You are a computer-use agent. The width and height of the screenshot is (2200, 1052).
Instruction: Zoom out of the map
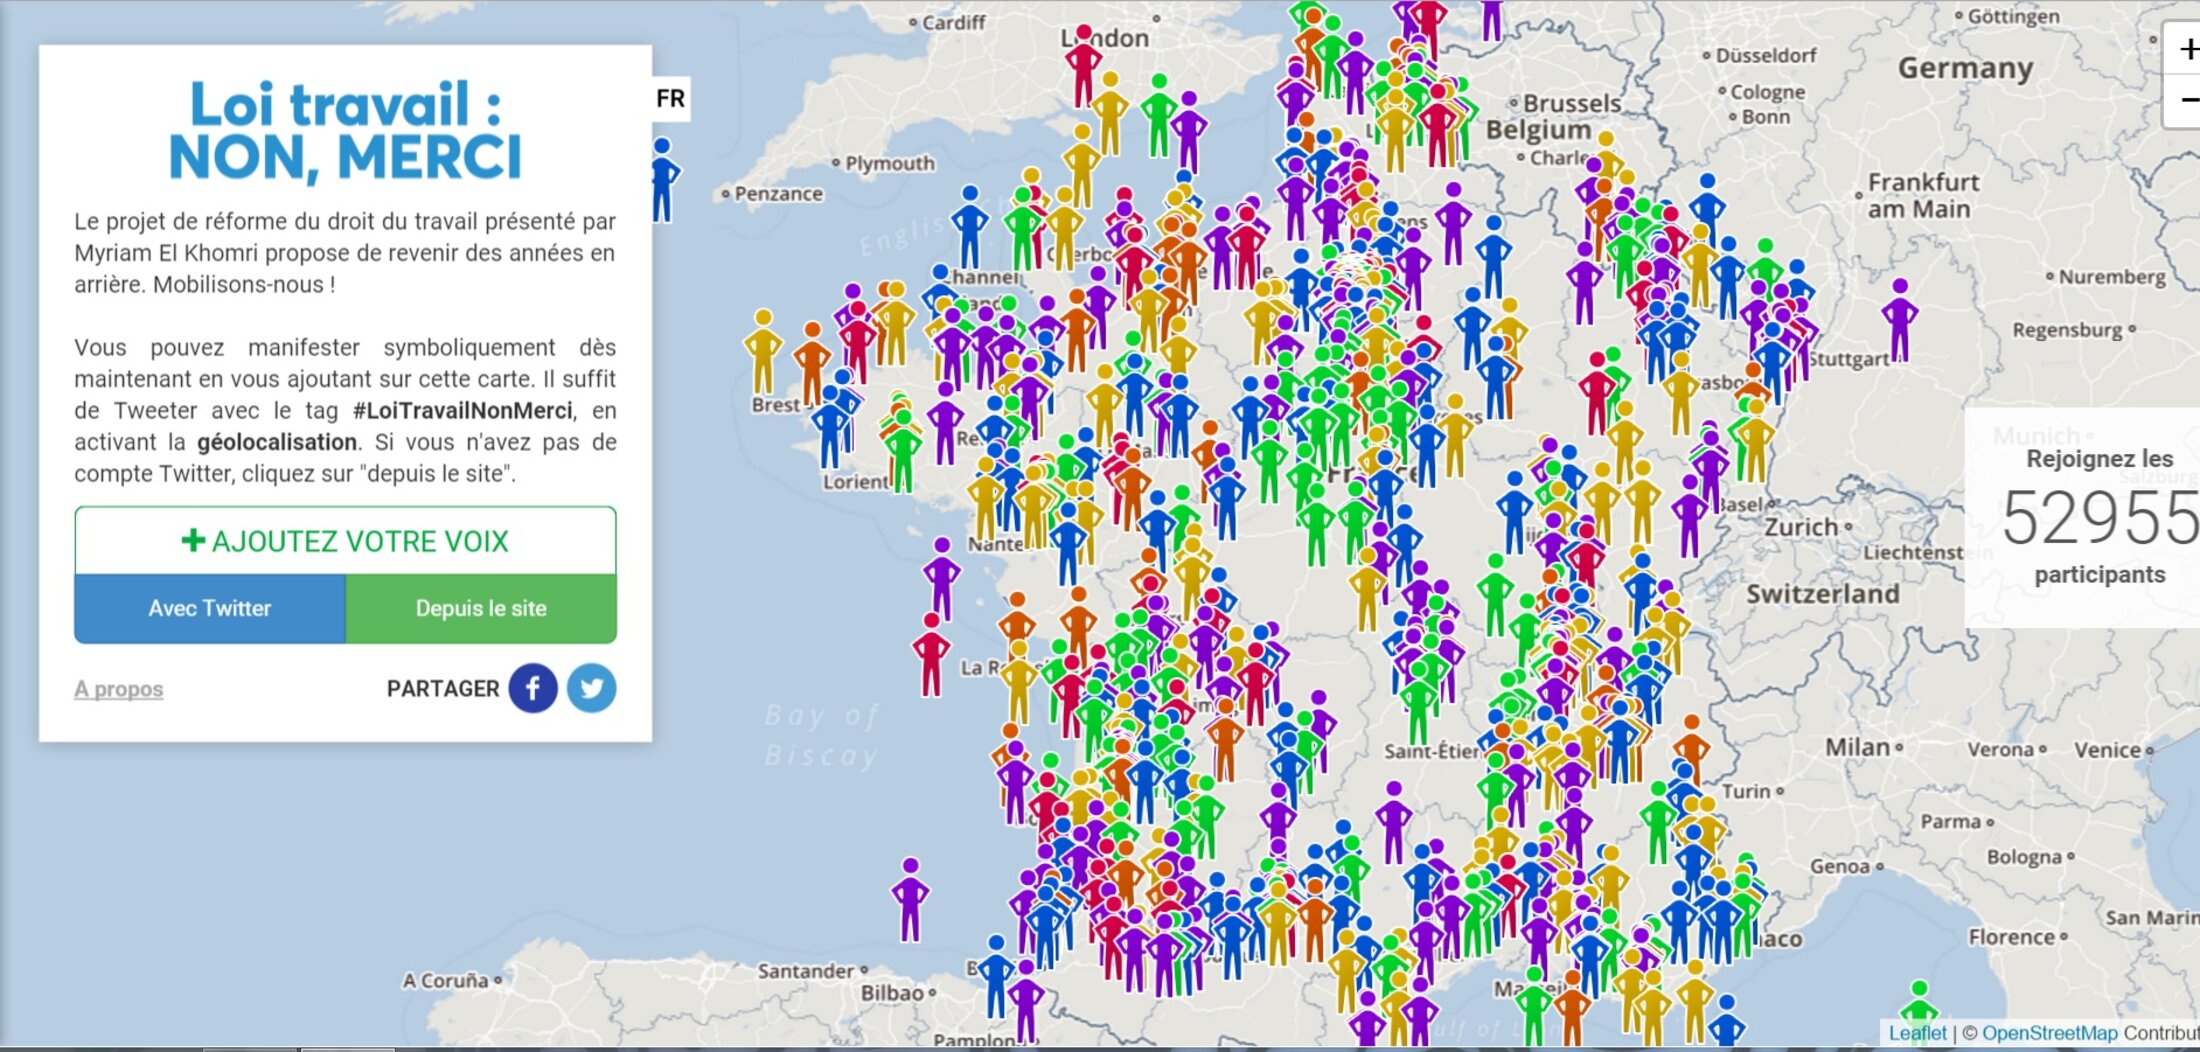[2186, 101]
